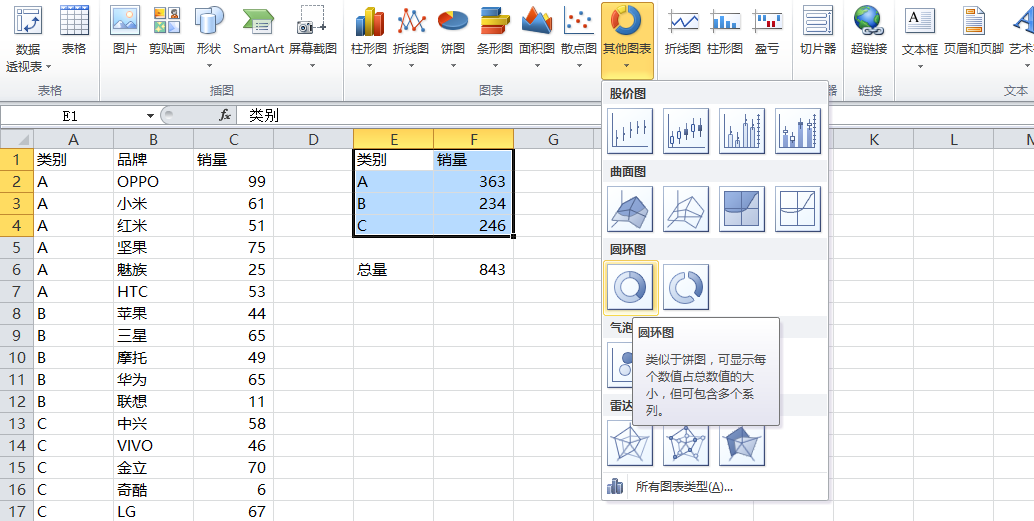The width and height of the screenshot is (1034, 521).
Task: Click the 魅族 brand cell
Action: point(153,270)
